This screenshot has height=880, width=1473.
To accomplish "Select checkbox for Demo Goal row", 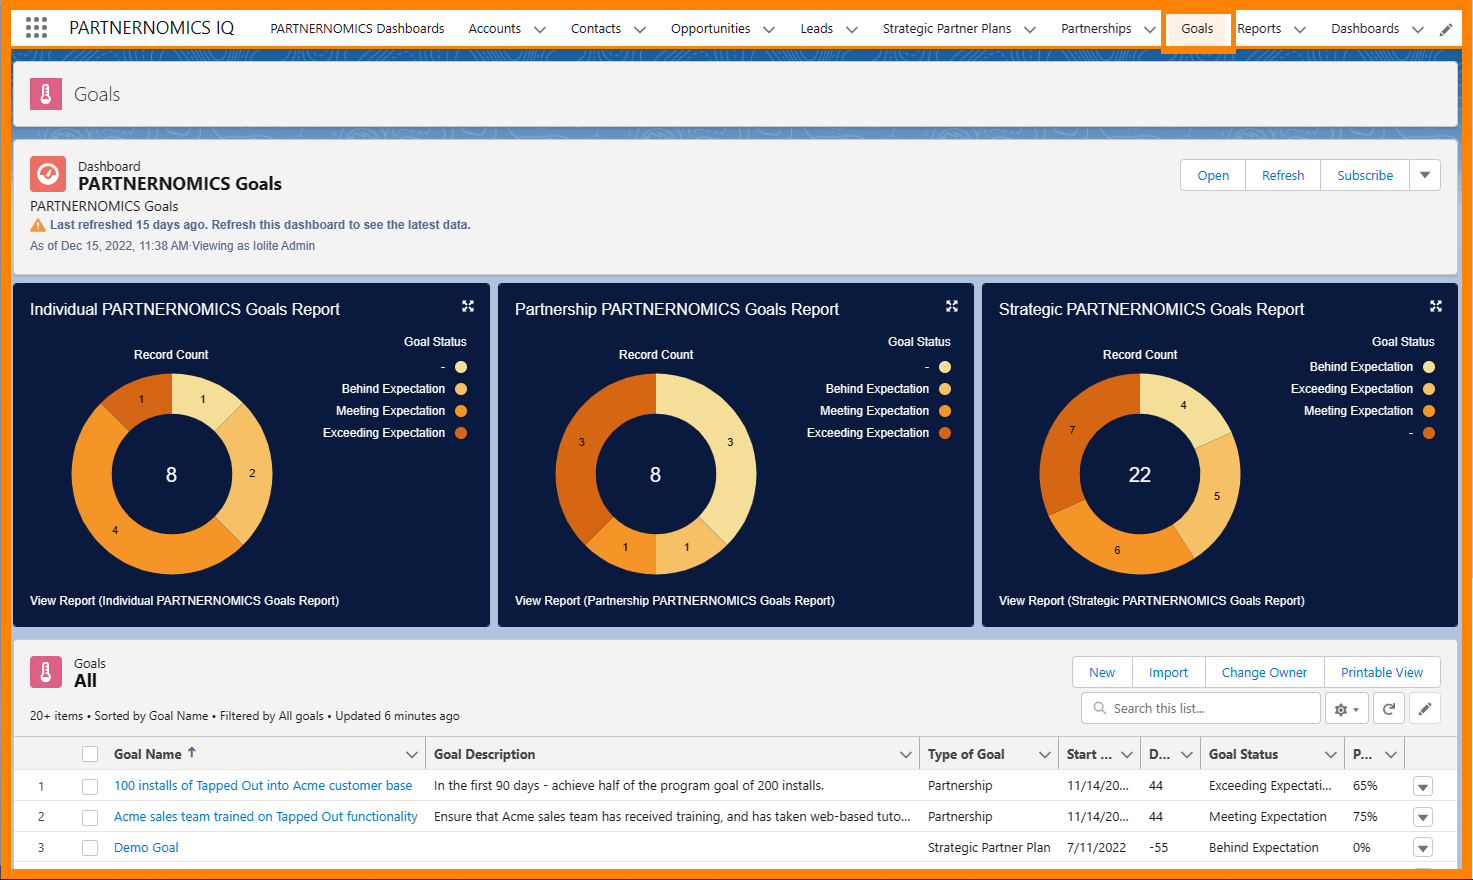I will coord(90,848).
